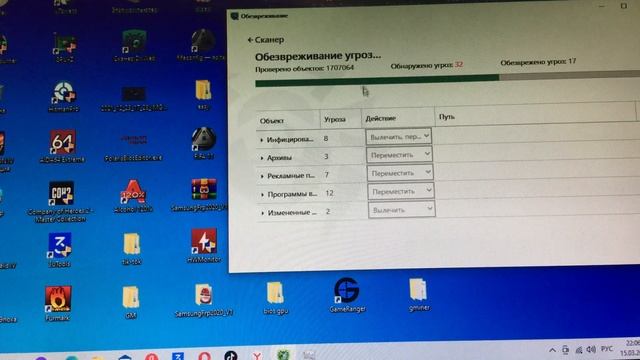Click threat count 8 in Инфицирова... row
640x360 pixels.
coord(326,138)
